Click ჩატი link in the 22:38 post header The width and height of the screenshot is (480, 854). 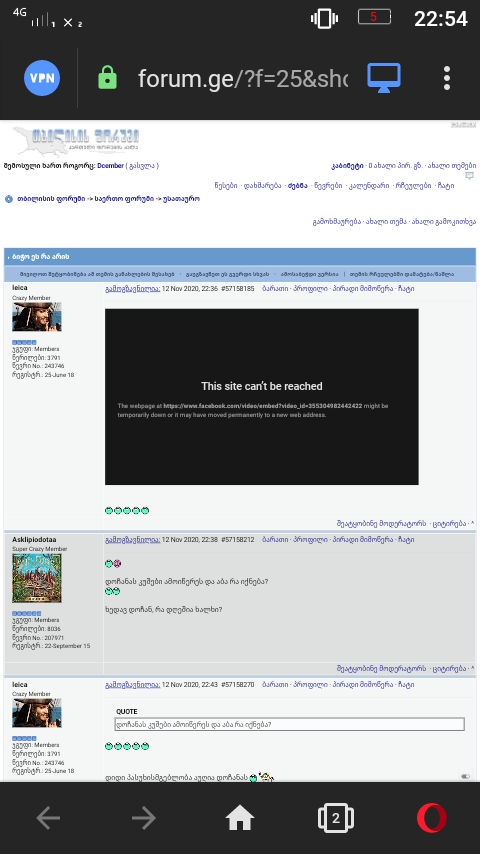(406, 539)
